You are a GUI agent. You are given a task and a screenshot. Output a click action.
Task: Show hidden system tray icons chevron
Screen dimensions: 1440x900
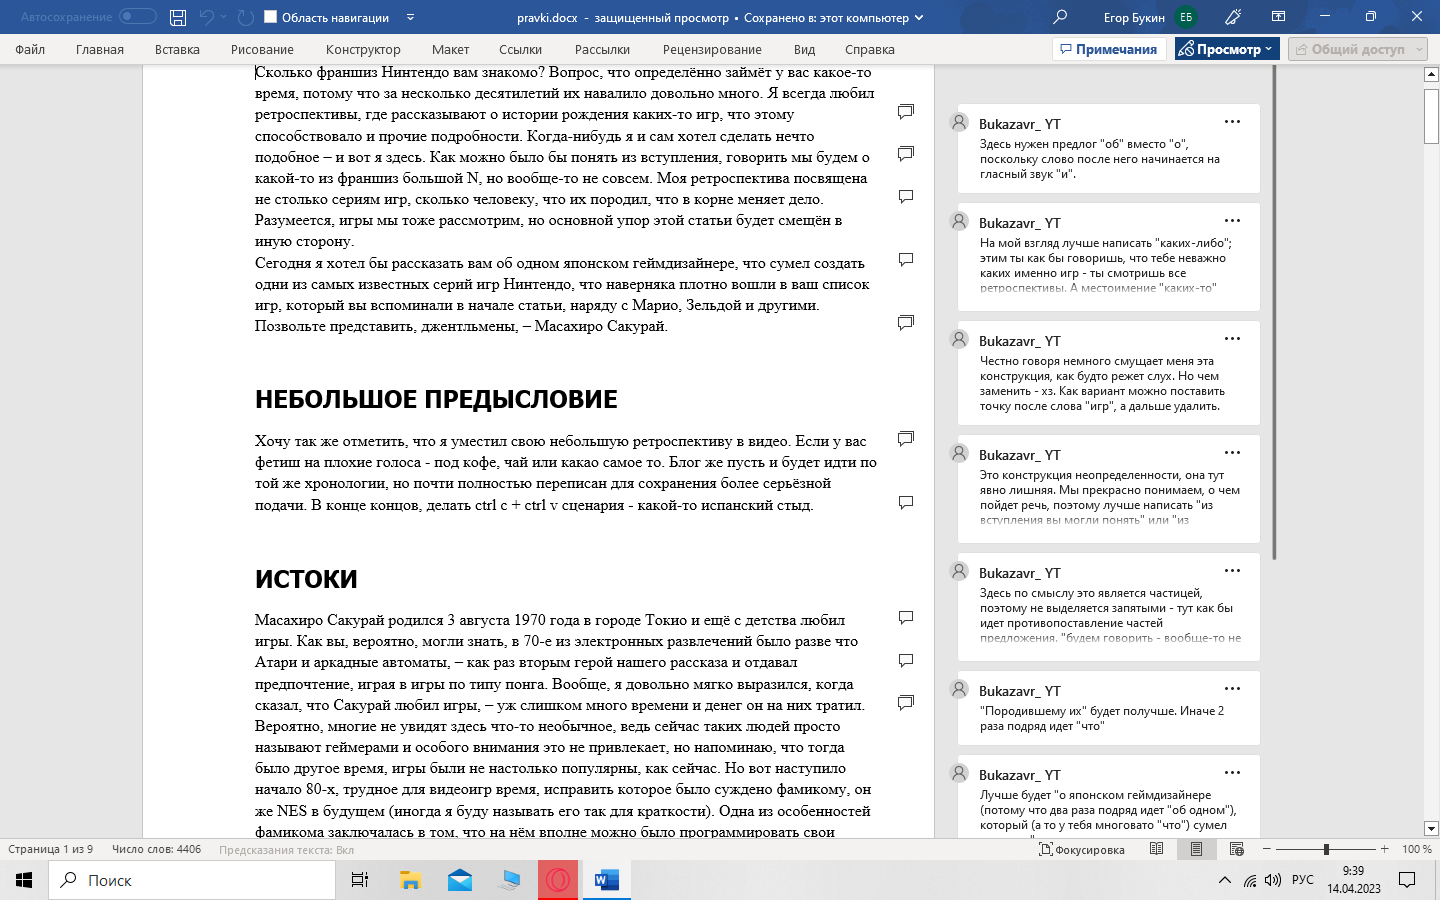[1224, 880]
